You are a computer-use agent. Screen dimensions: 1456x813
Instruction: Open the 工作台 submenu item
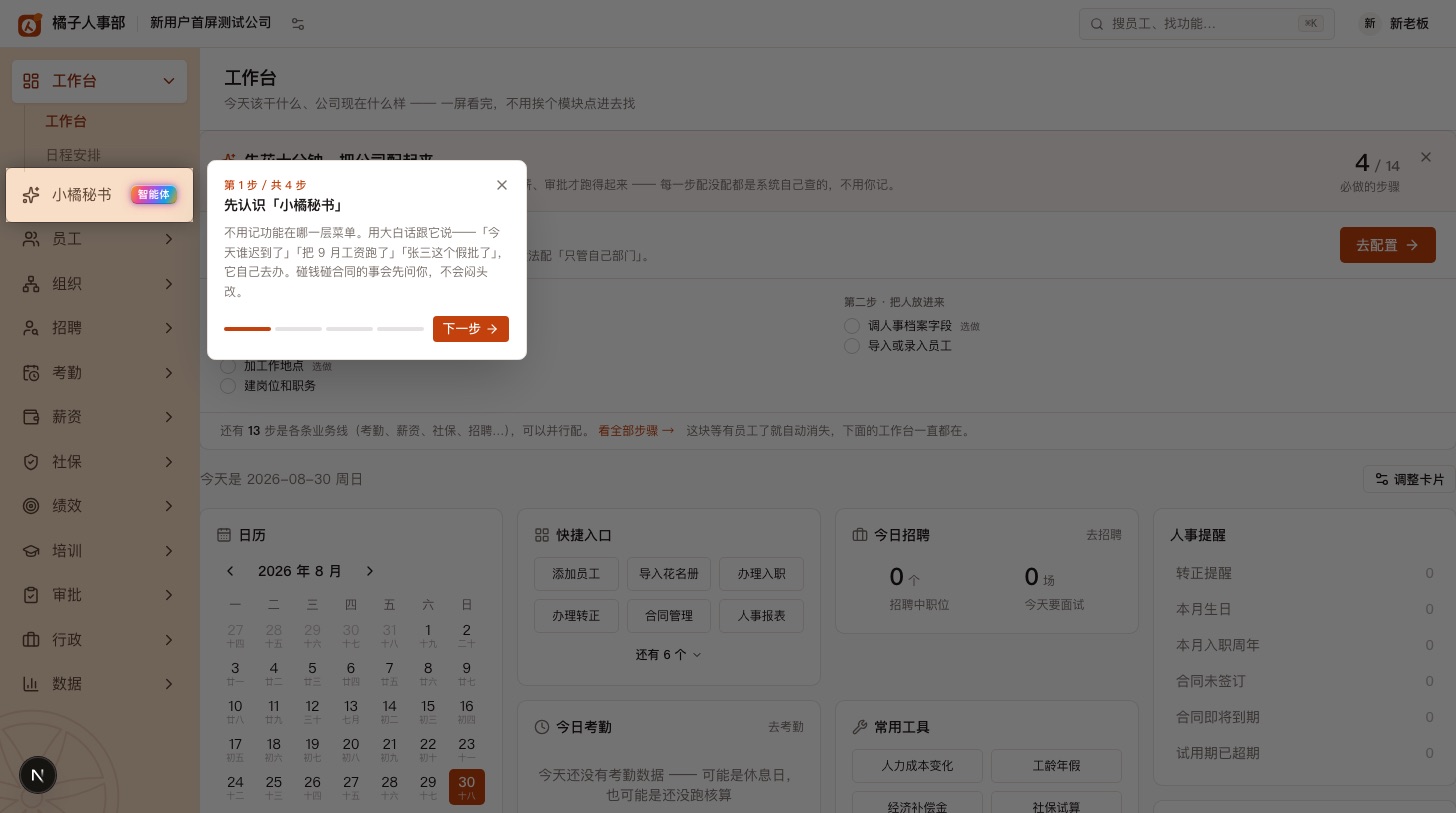click(x=66, y=121)
